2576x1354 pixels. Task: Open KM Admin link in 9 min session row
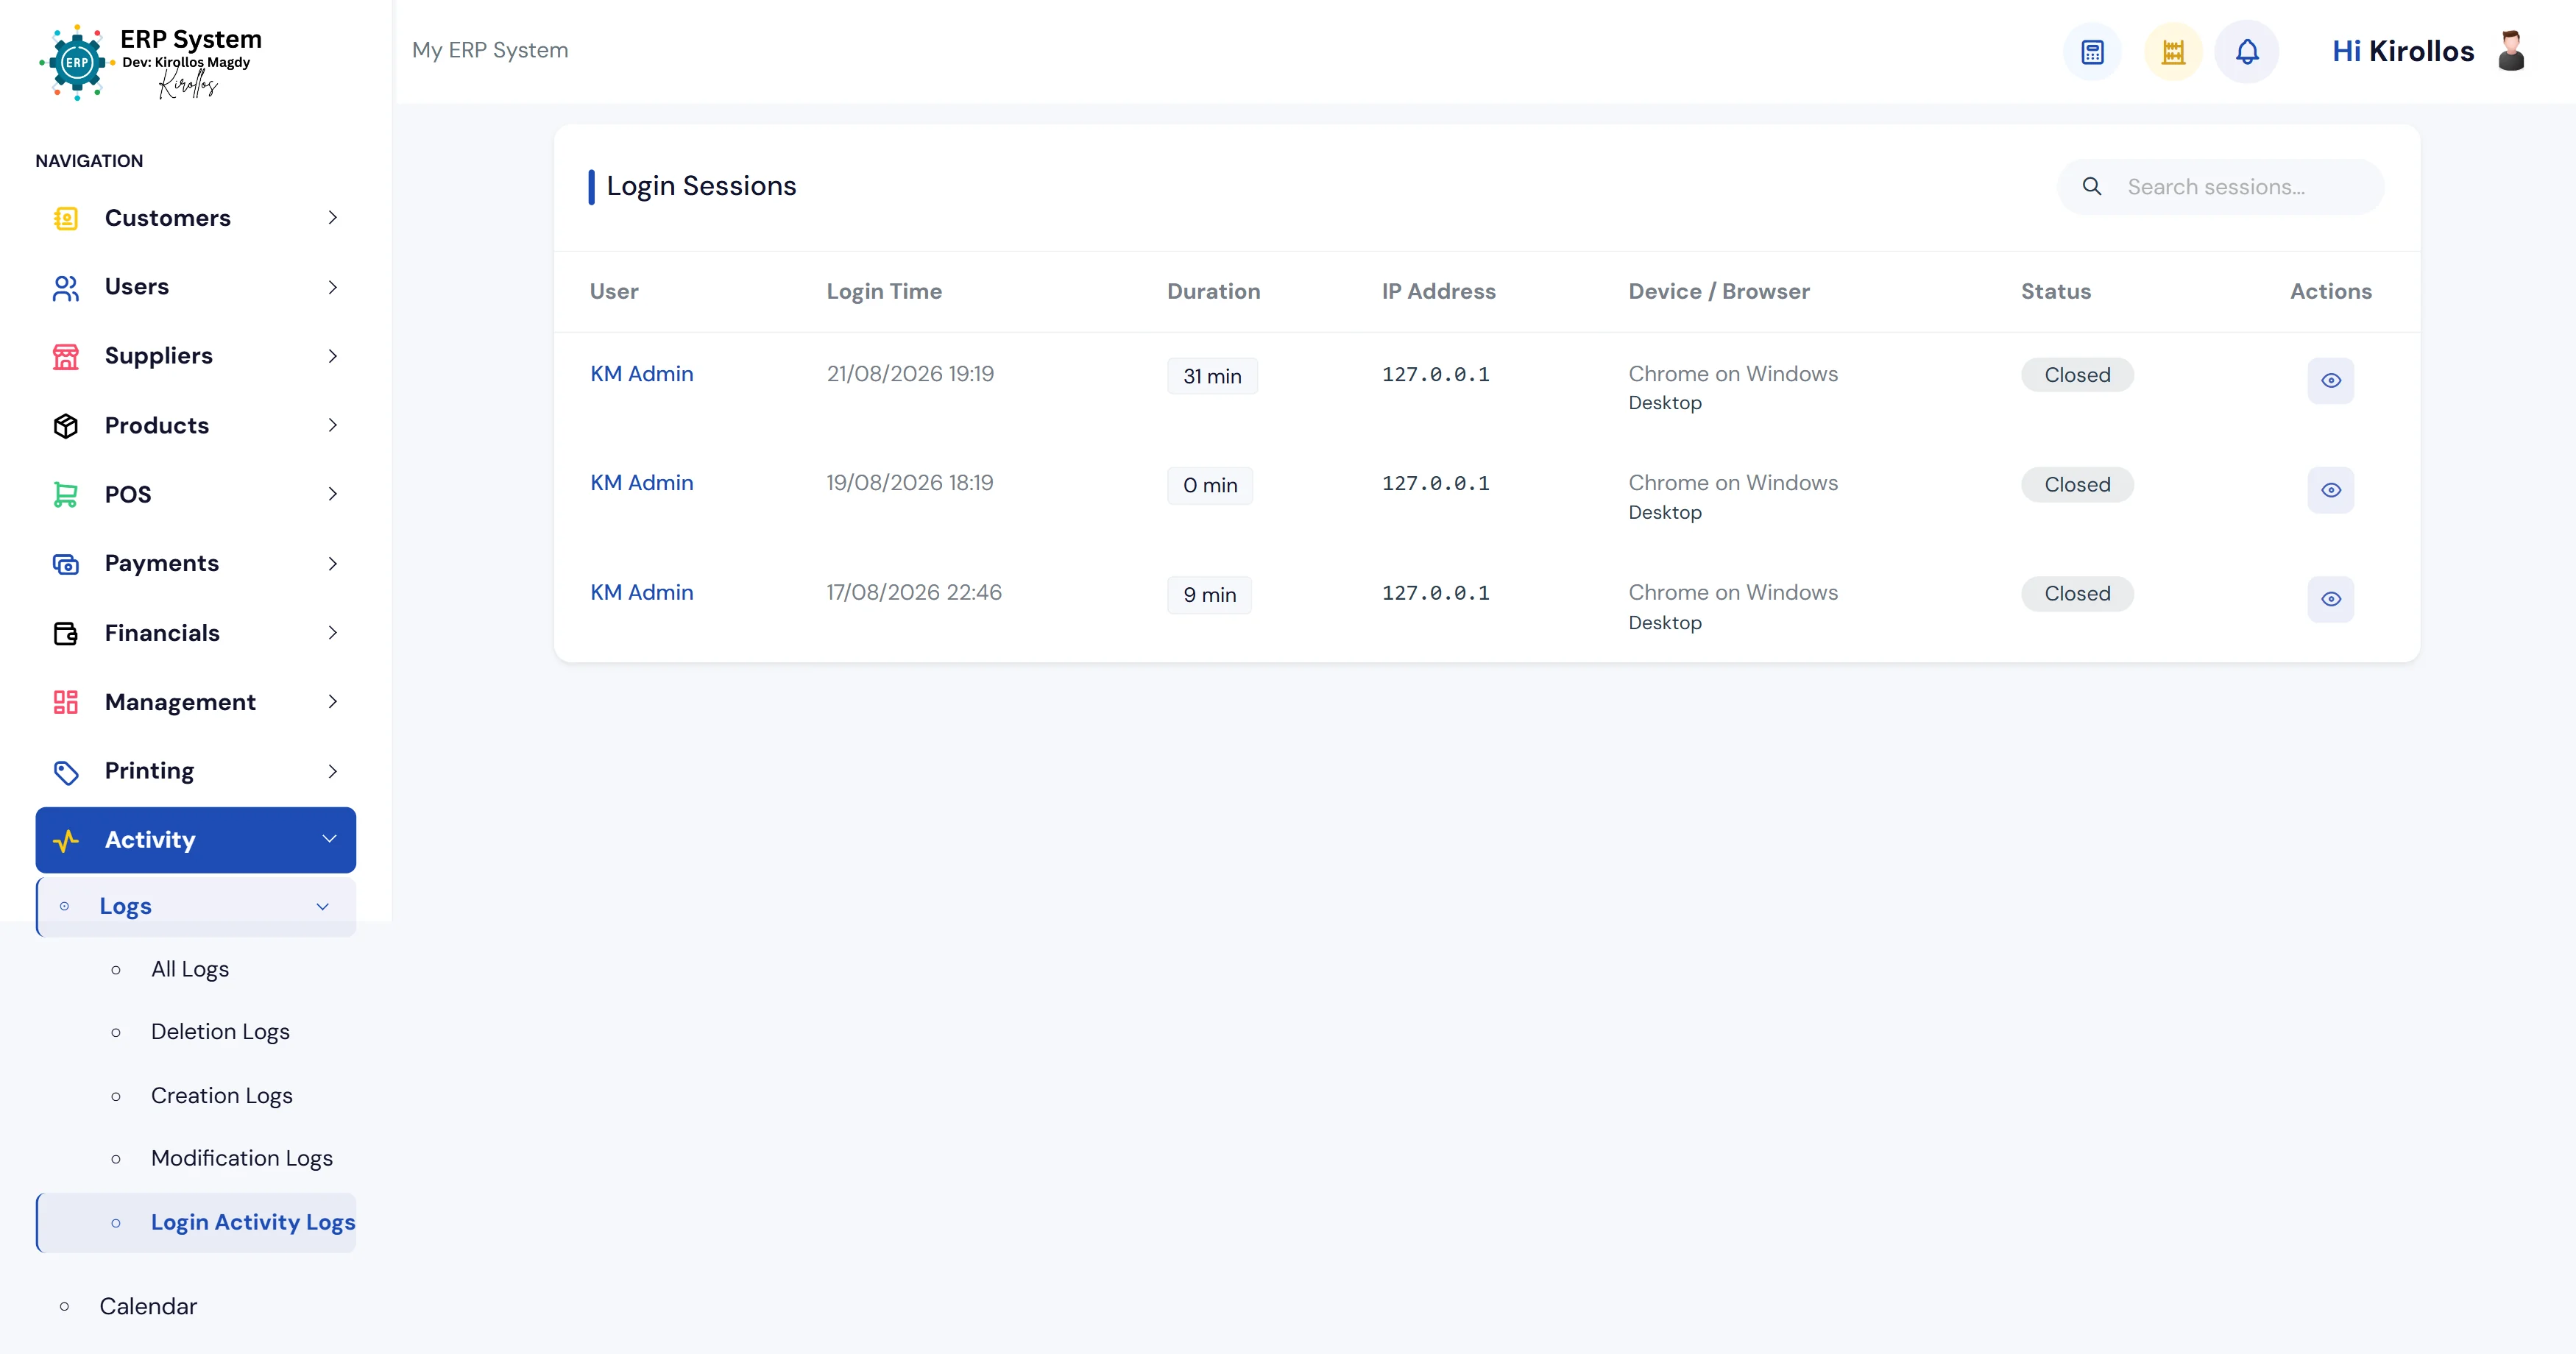click(x=642, y=593)
